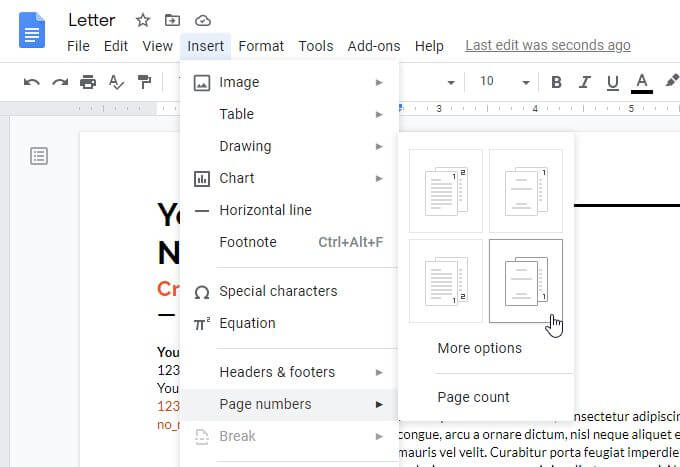Click More options in page numbers
Image resolution: width=680 pixels, height=467 pixels.
pyautogui.click(x=479, y=348)
